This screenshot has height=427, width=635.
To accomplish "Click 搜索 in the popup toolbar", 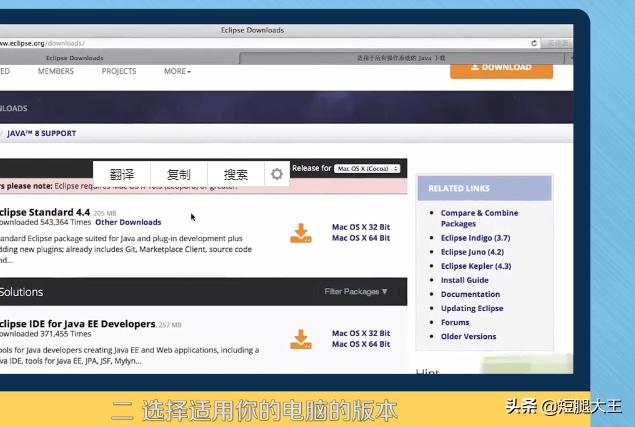I will click(x=236, y=174).
